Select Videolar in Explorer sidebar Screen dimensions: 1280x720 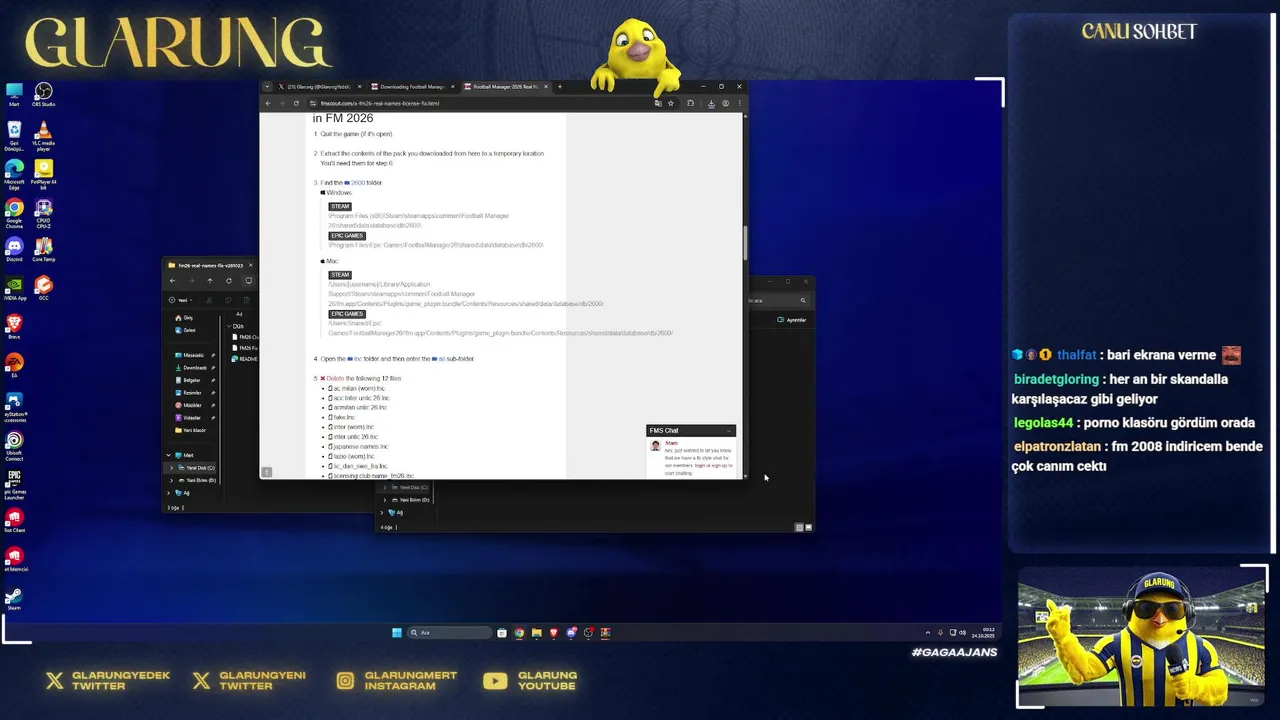coord(193,418)
